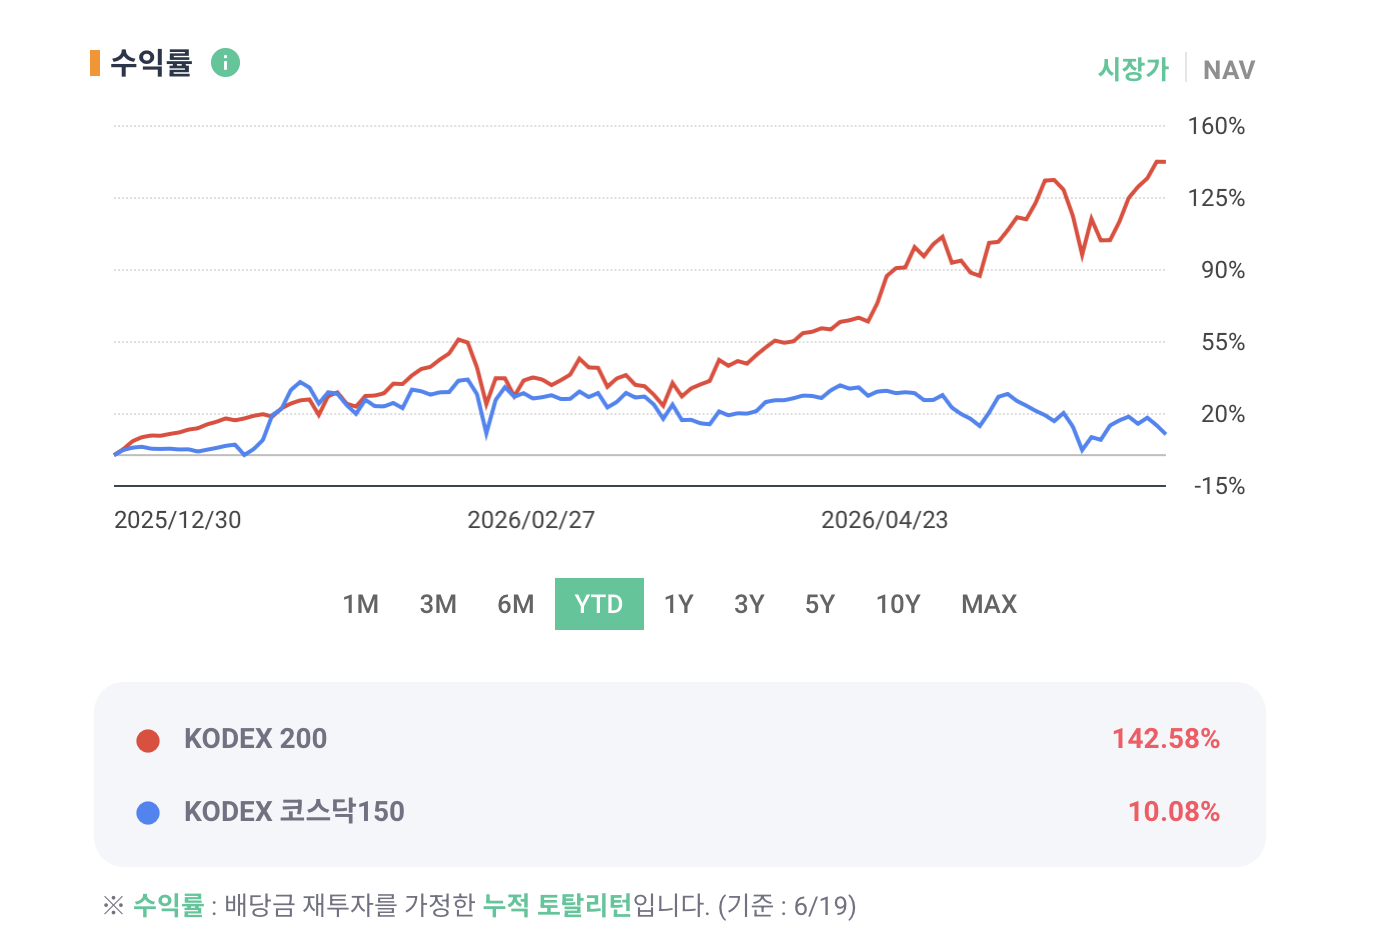
Task: Click the 142.58% return value
Action: pos(1166,739)
